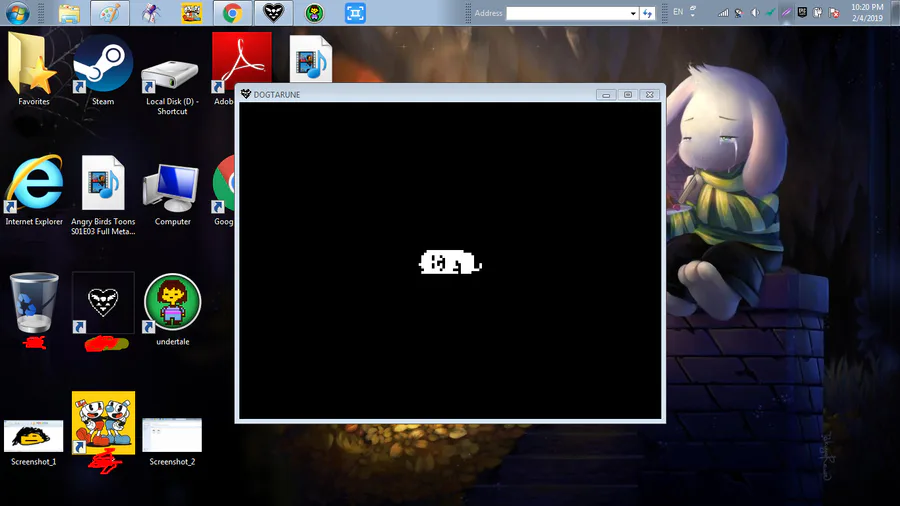900x506 pixels.
Task: Close the DOGTARUNE window
Action: pyautogui.click(x=650, y=95)
